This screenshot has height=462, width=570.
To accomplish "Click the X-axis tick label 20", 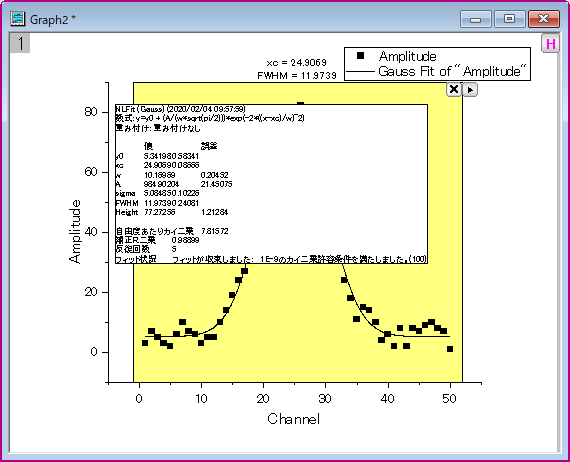I will pyautogui.click(x=263, y=399).
